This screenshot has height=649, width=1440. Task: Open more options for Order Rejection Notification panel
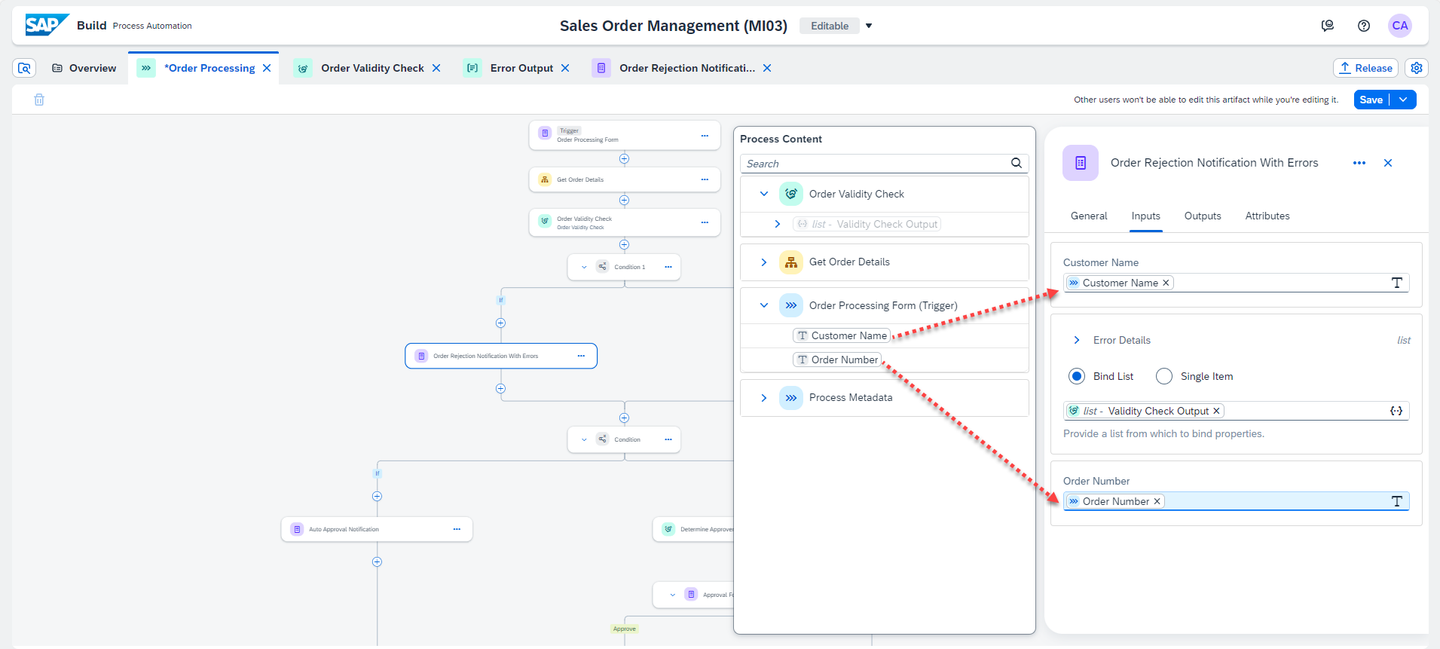pyautogui.click(x=1359, y=163)
